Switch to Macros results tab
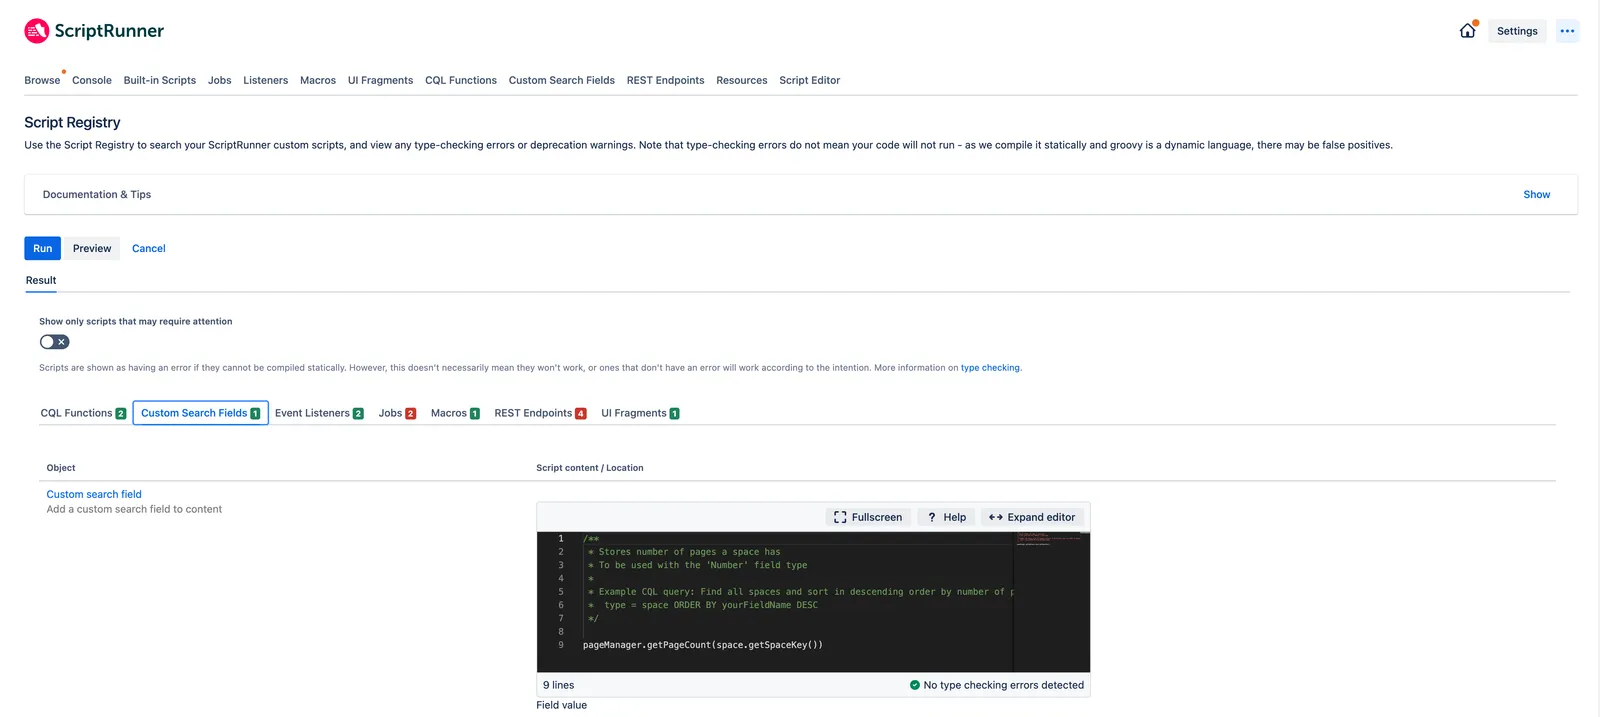The height and width of the screenshot is (717, 1600). click(x=455, y=413)
